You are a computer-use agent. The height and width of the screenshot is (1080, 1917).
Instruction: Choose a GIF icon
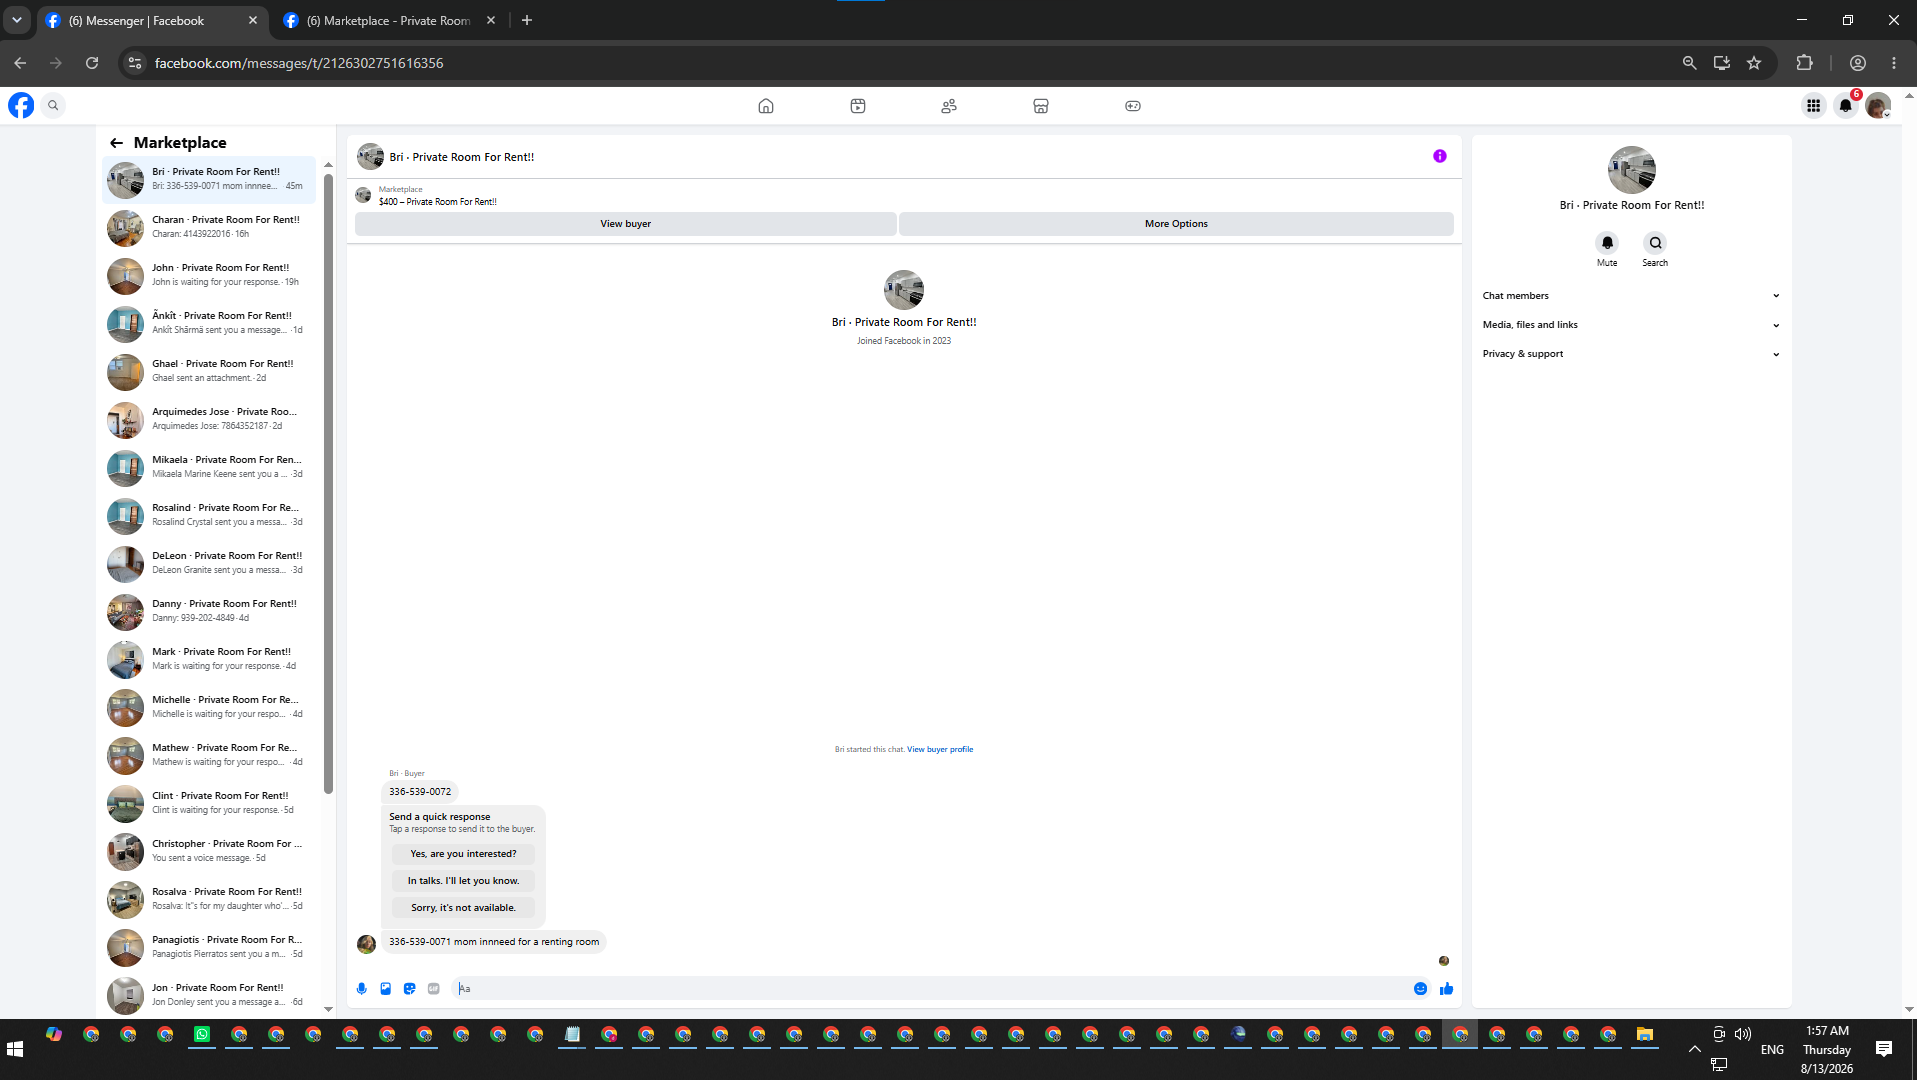pos(434,989)
